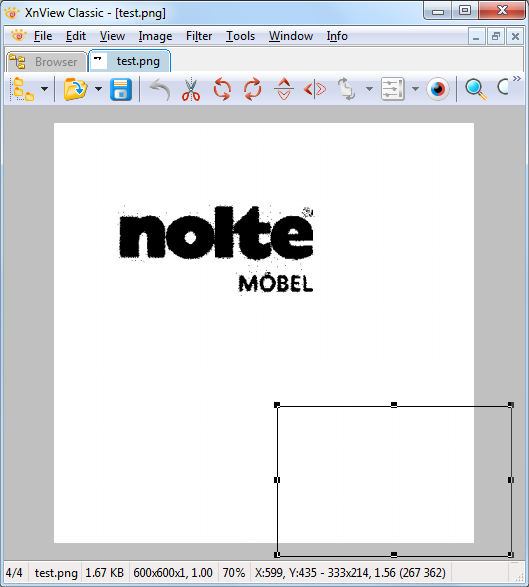Click the 4/4 file index status
Image resolution: width=529 pixels, height=587 pixels.
(x=14, y=573)
